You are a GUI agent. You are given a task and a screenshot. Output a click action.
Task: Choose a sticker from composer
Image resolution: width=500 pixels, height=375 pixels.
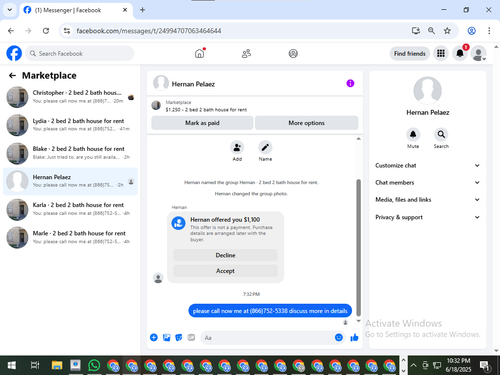(179, 337)
